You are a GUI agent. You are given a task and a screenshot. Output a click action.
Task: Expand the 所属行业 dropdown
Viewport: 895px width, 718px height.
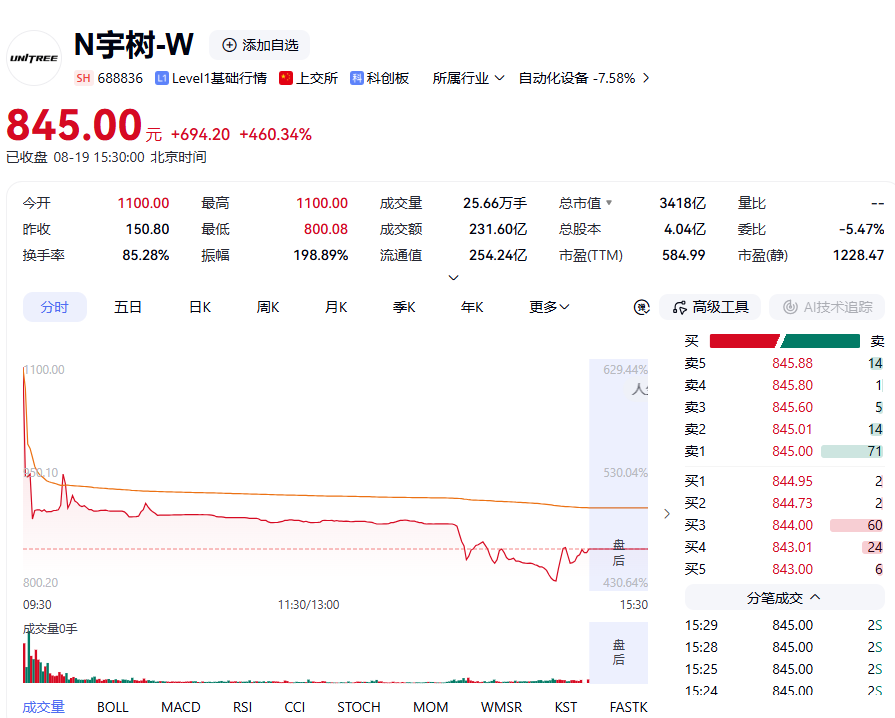[x=468, y=78]
